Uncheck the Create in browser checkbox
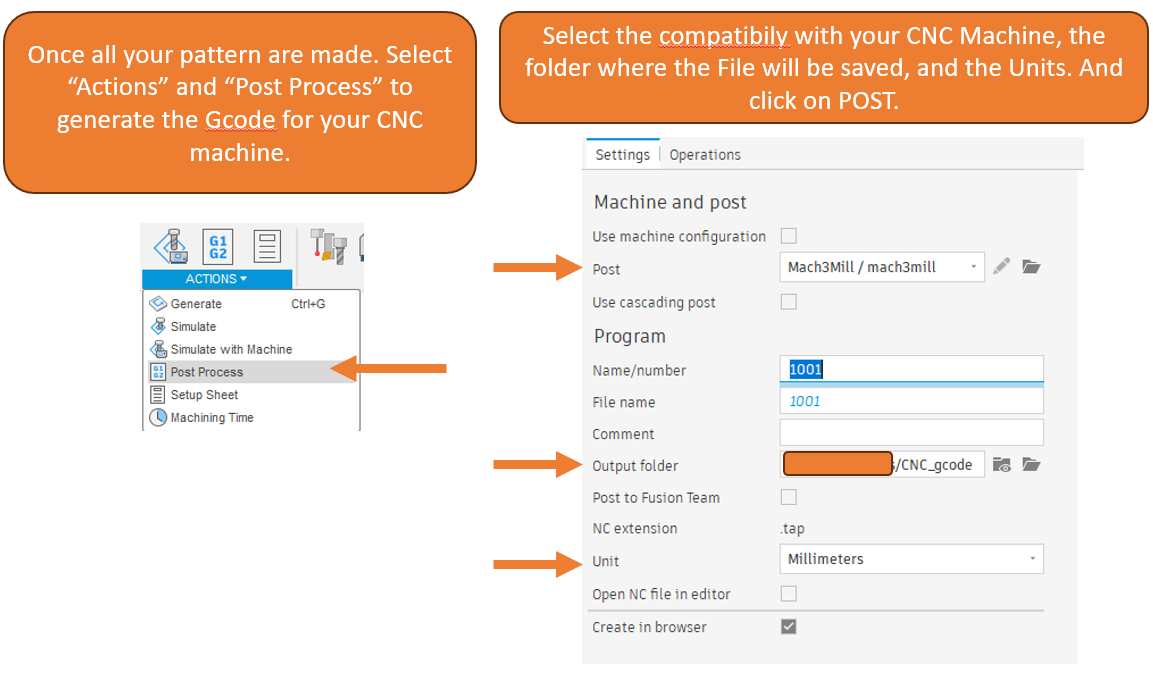The image size is (1153, 679). [x=789, y=627]
